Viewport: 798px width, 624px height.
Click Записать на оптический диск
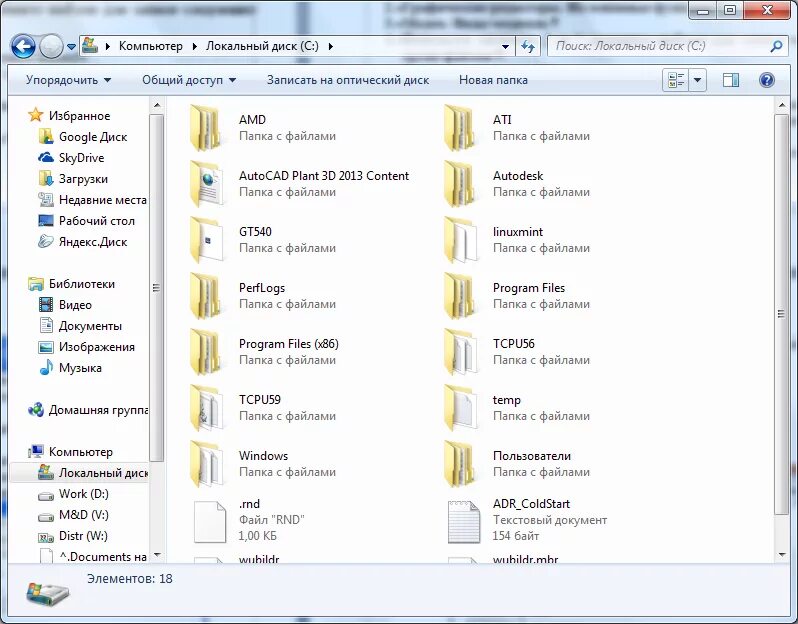(348, 80)
